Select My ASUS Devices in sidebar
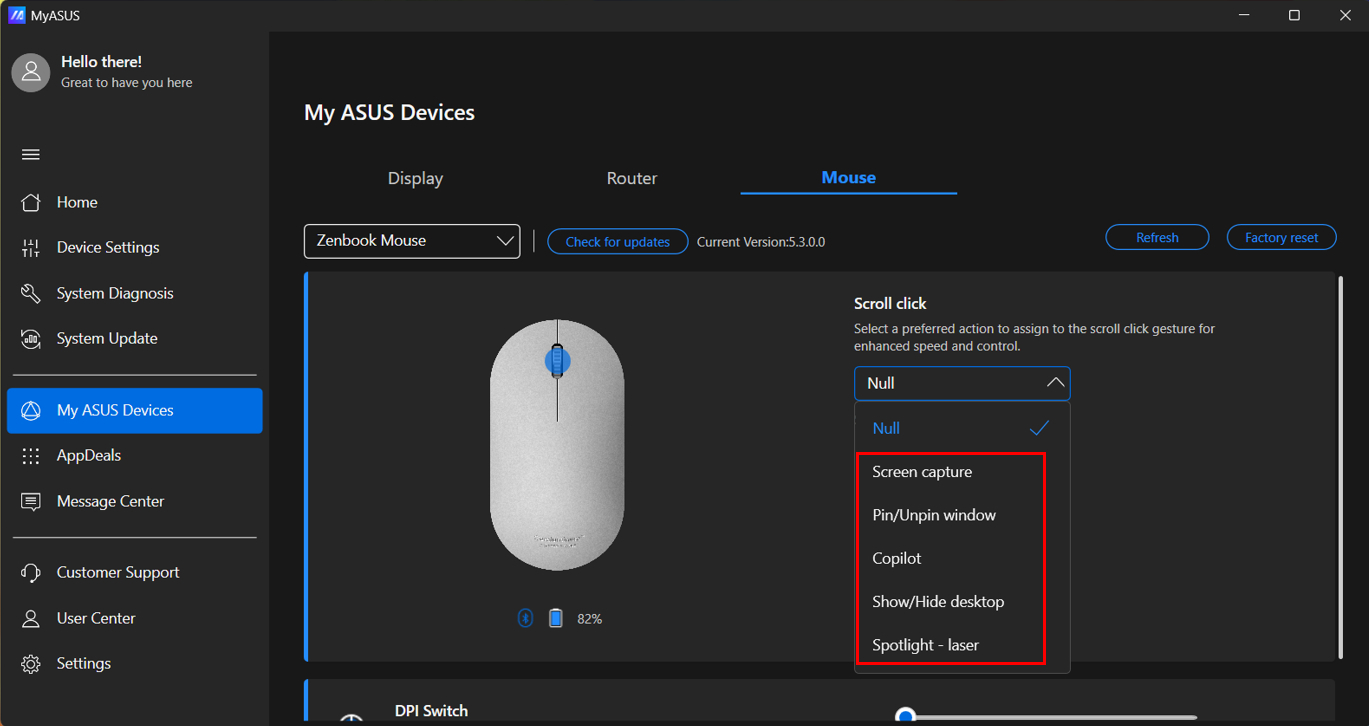The height and width of the screenshot is (726, 1369). tap(135, 411)
